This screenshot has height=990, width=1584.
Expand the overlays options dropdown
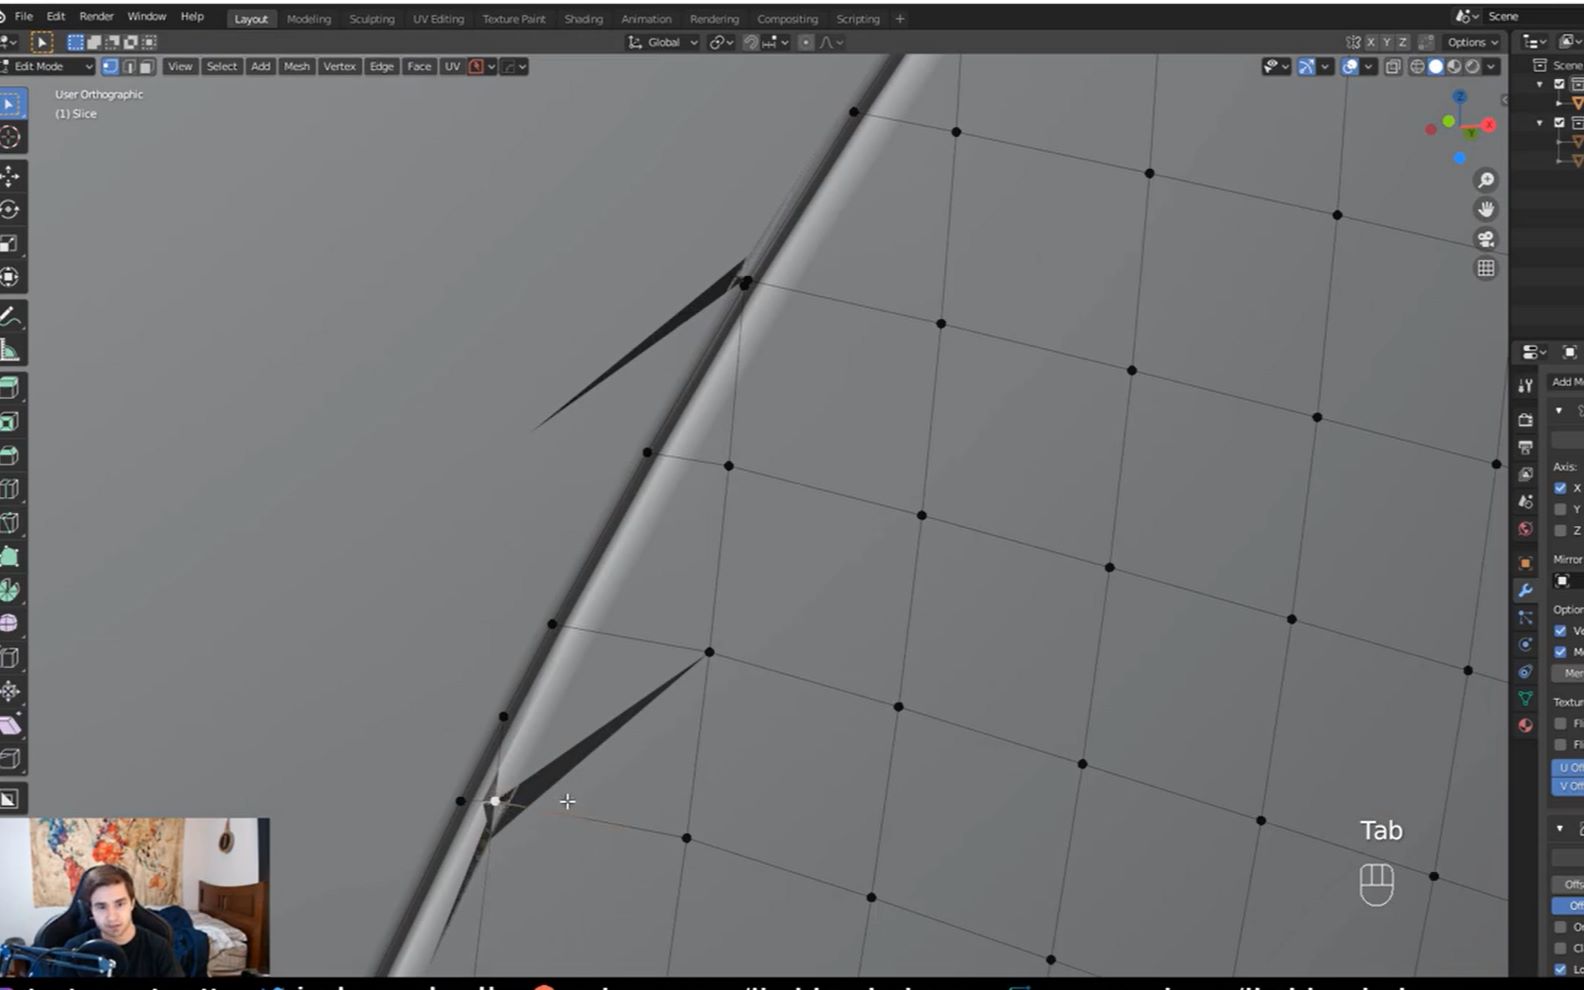(x=1367, y=67)
